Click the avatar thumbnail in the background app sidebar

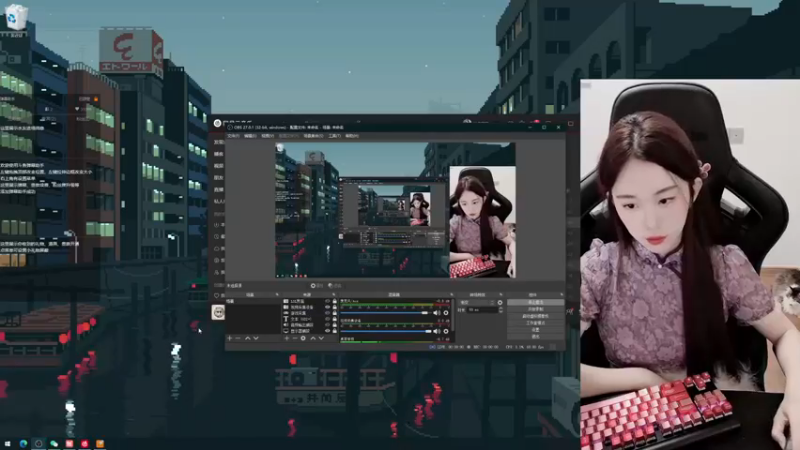pyautogui.click(x=218, y=312)
